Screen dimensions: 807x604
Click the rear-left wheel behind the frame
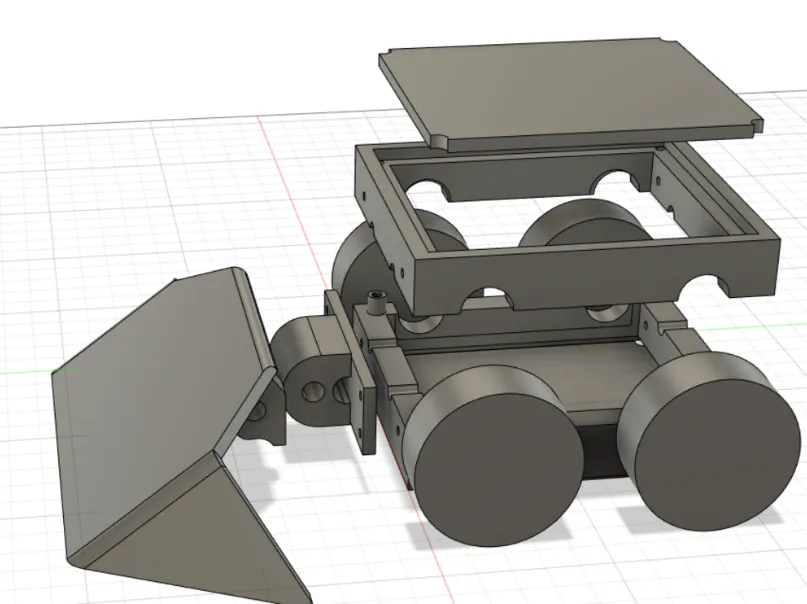352,267
